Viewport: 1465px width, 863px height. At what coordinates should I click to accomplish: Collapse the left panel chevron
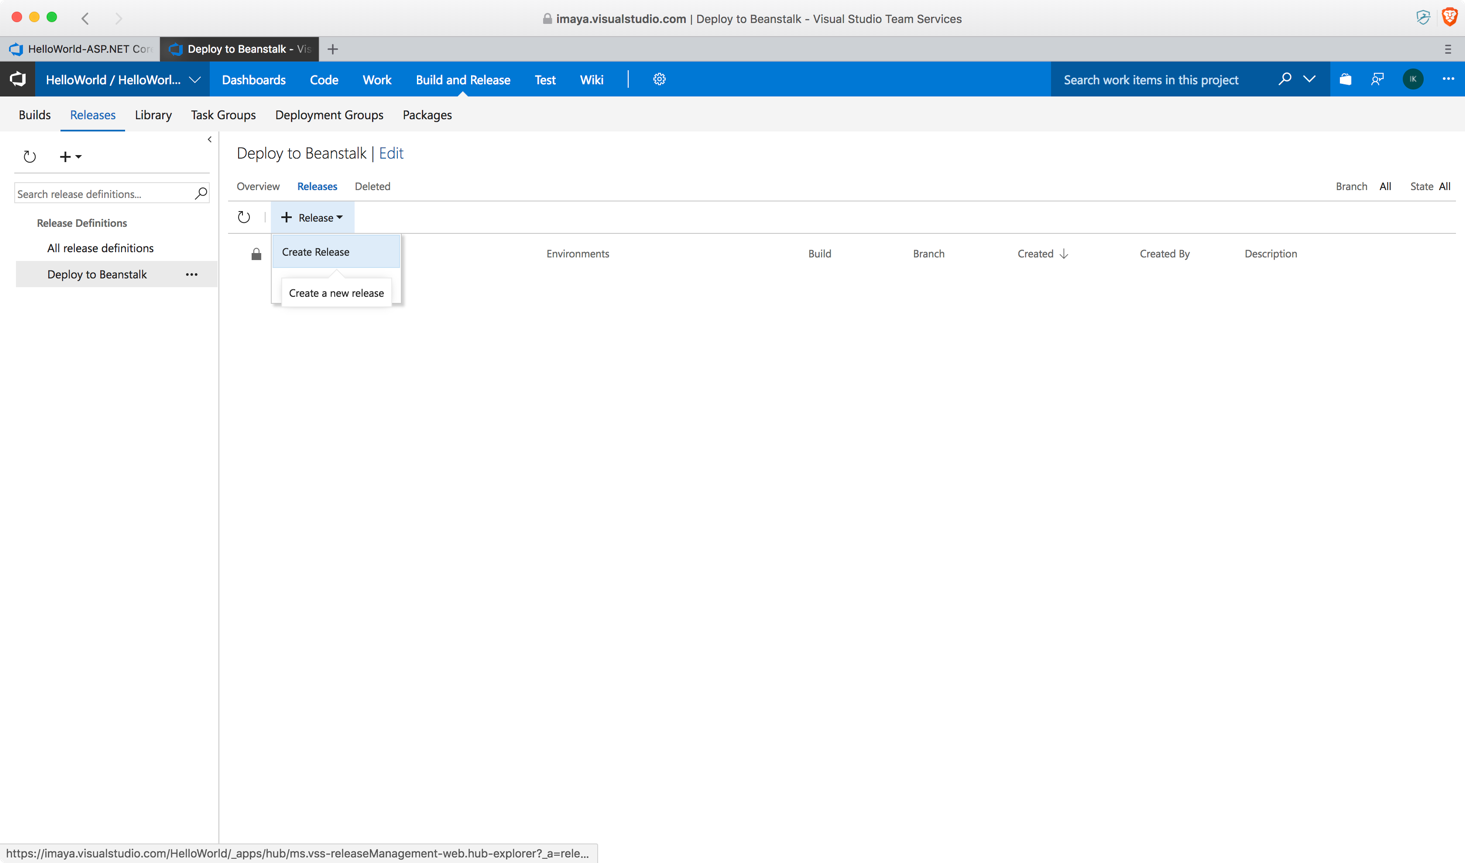pos(209,140)
